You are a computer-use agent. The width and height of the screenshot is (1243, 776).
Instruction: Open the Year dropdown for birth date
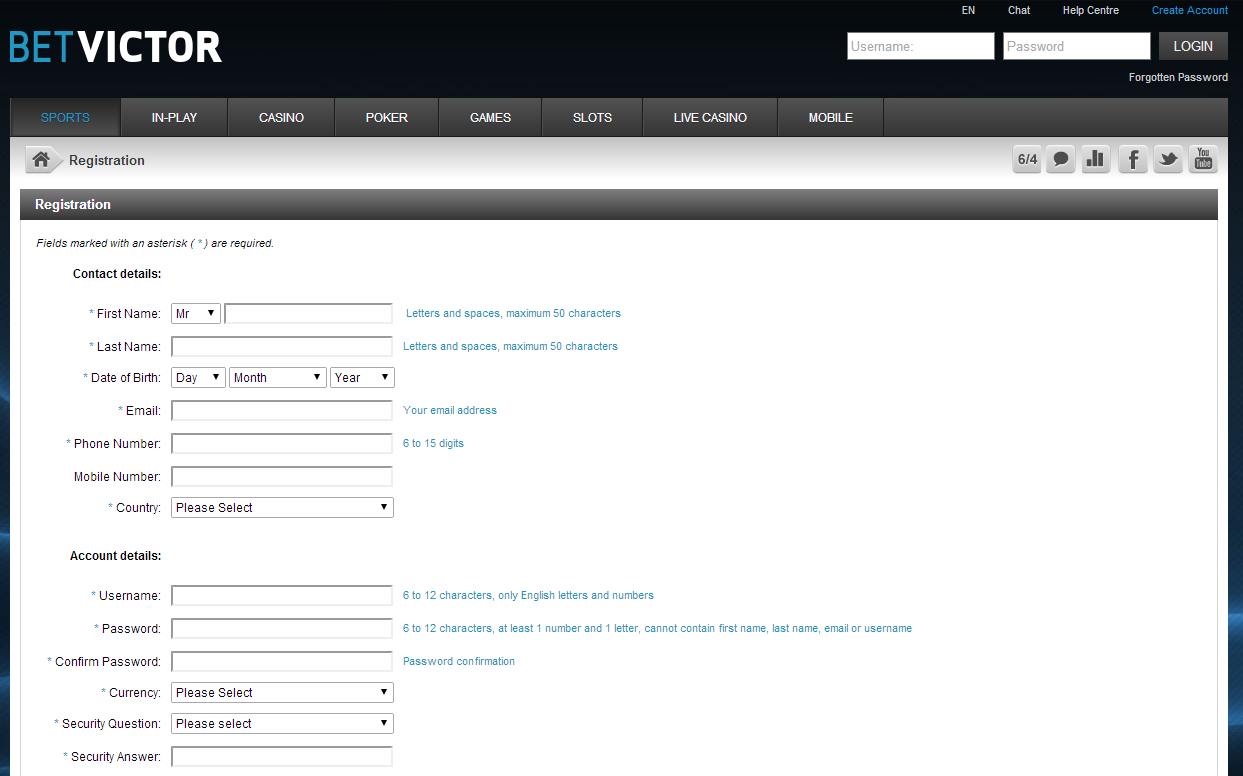(362, 378)
